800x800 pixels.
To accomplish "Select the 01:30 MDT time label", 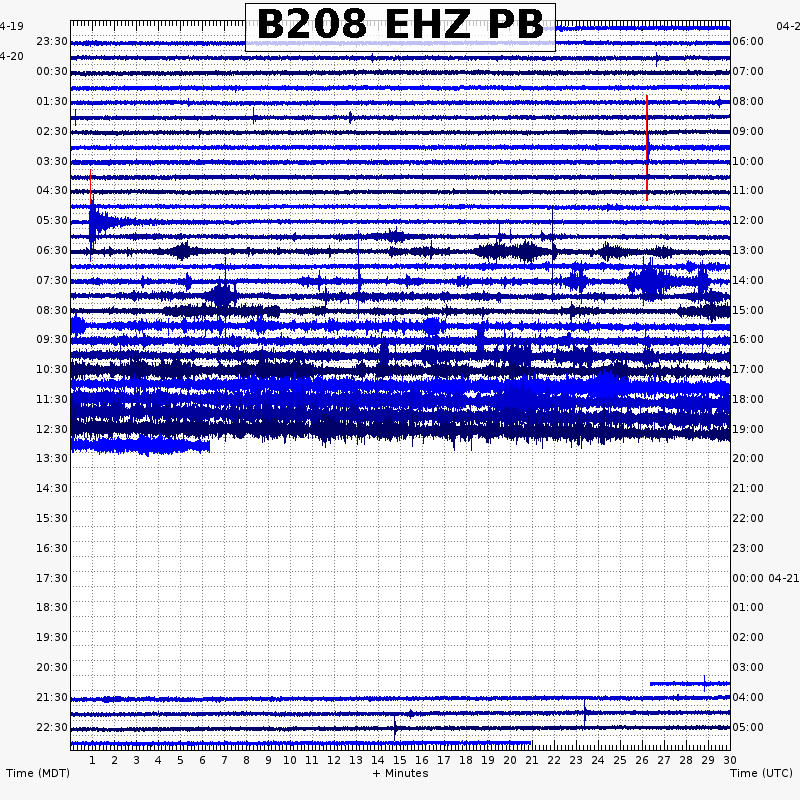I will tap(52, 102).
